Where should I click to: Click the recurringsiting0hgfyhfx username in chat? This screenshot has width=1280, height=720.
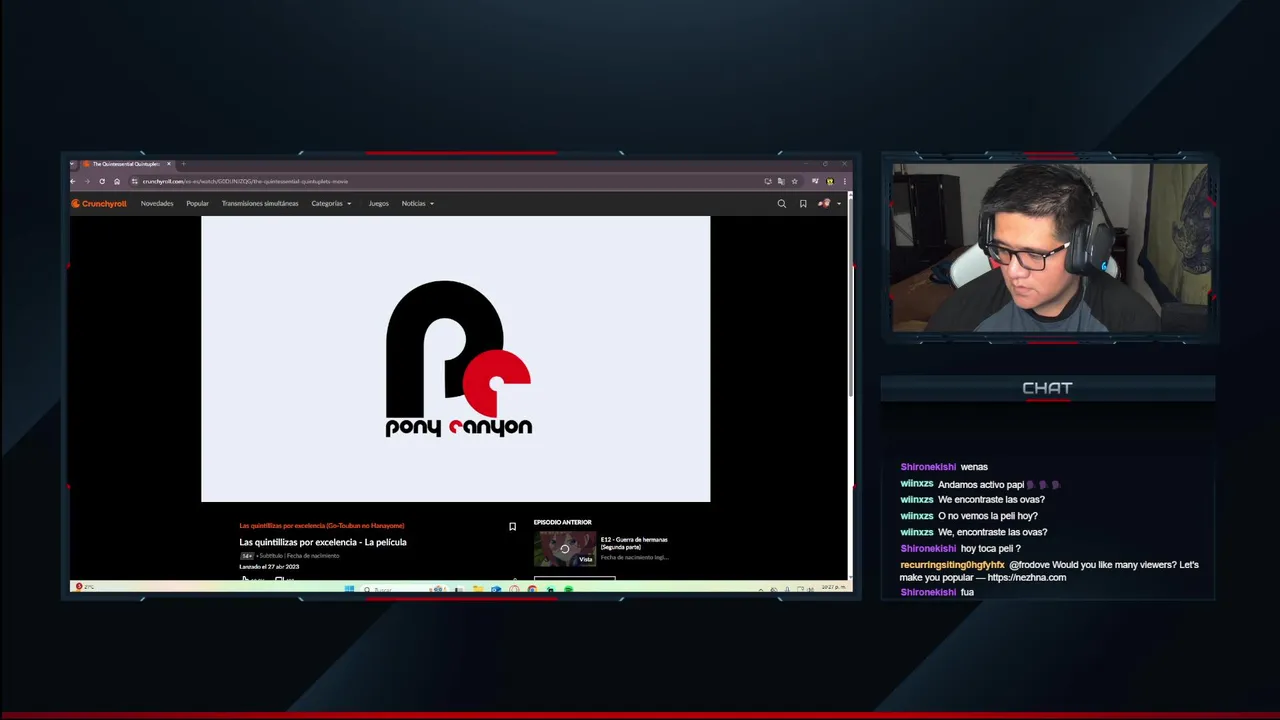[x=952, y=565]
